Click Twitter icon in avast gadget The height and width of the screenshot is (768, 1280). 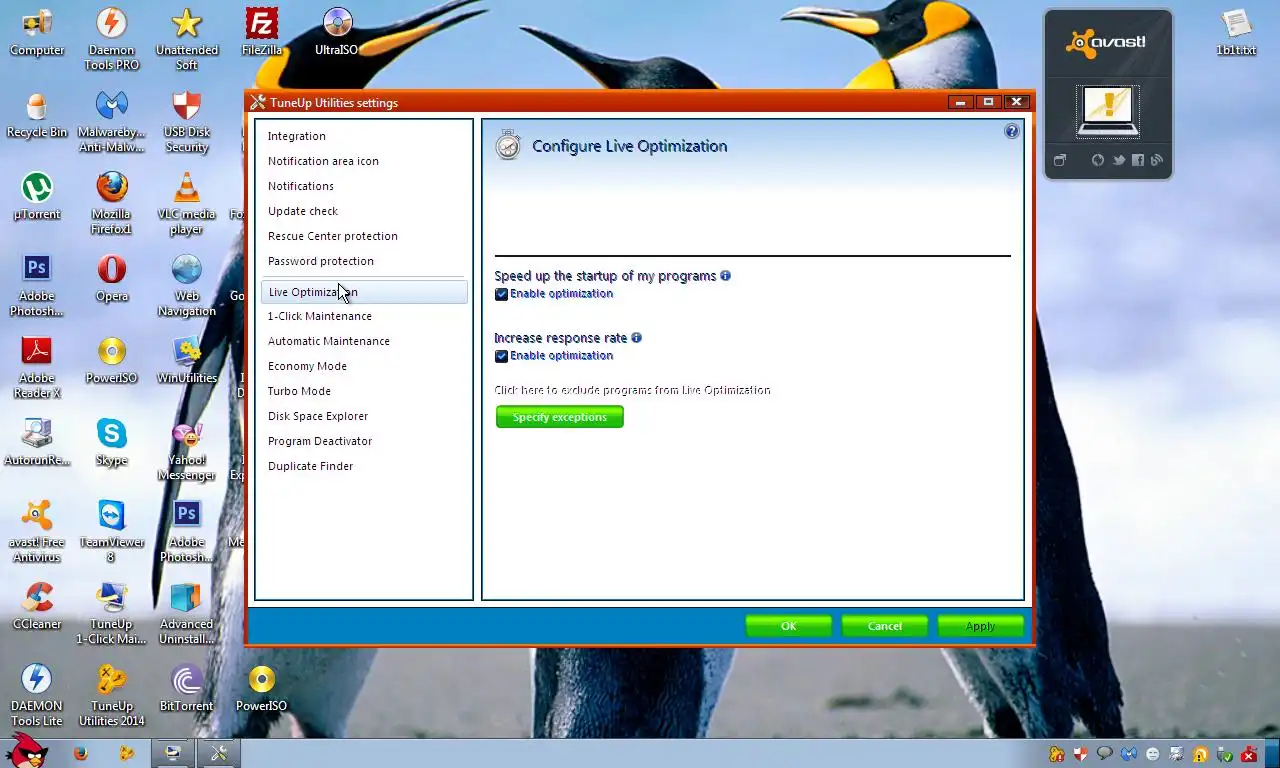click(x=1118, y=160)
